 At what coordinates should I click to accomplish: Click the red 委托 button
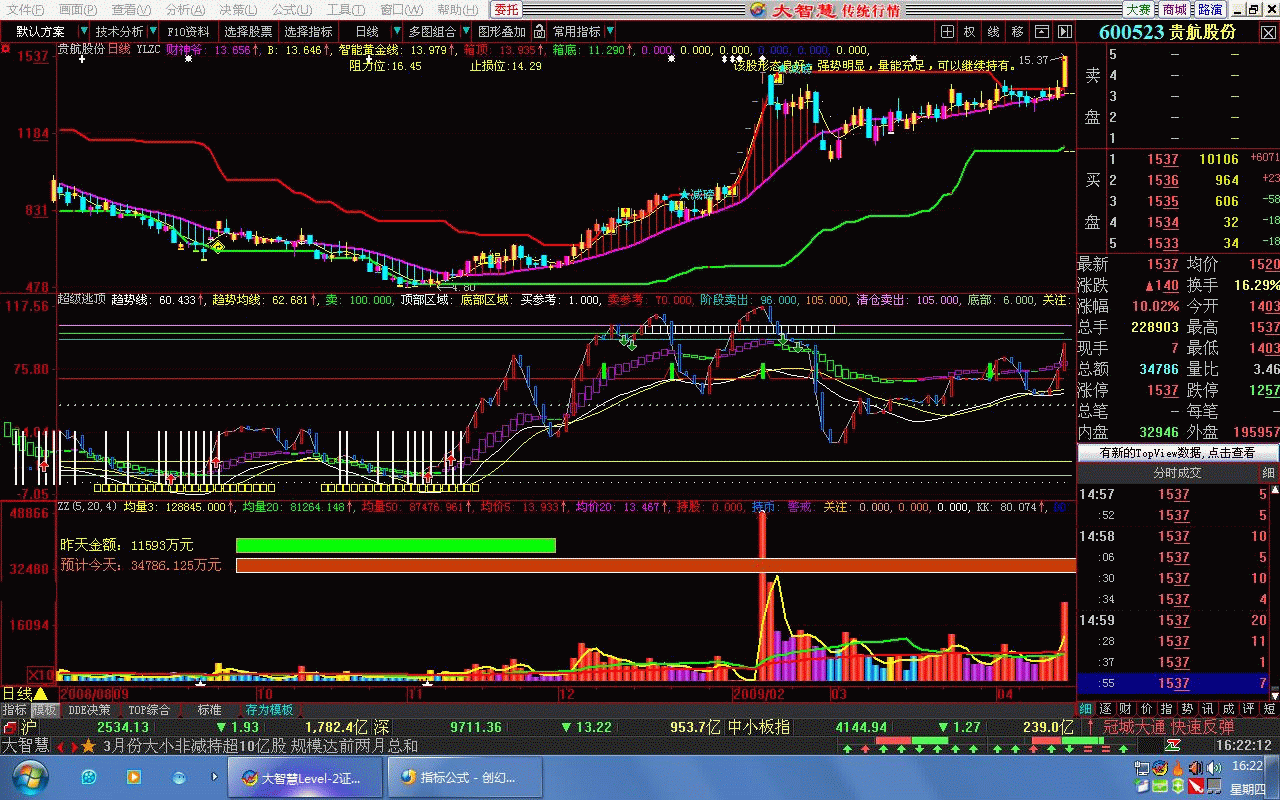click(x=507, y=10)
